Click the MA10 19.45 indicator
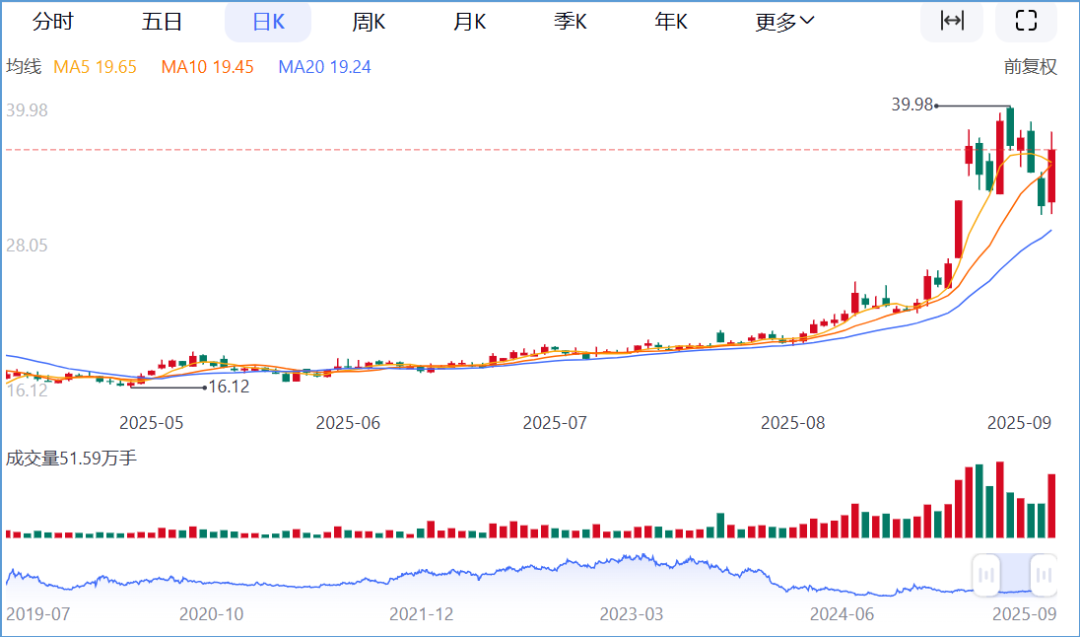Image resolution: width=1080 pixels, height=637 pixels. [x=207, y=67]
